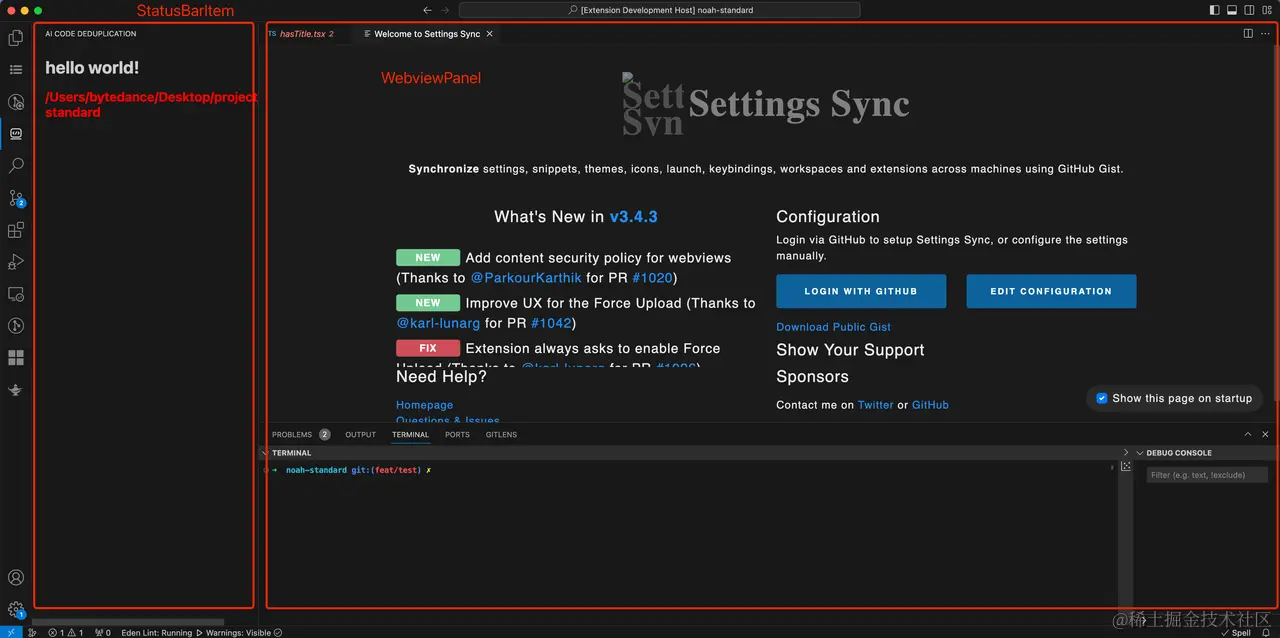
Task: Switch to the OUTPUT panel tab
Action: coord(360,435)
